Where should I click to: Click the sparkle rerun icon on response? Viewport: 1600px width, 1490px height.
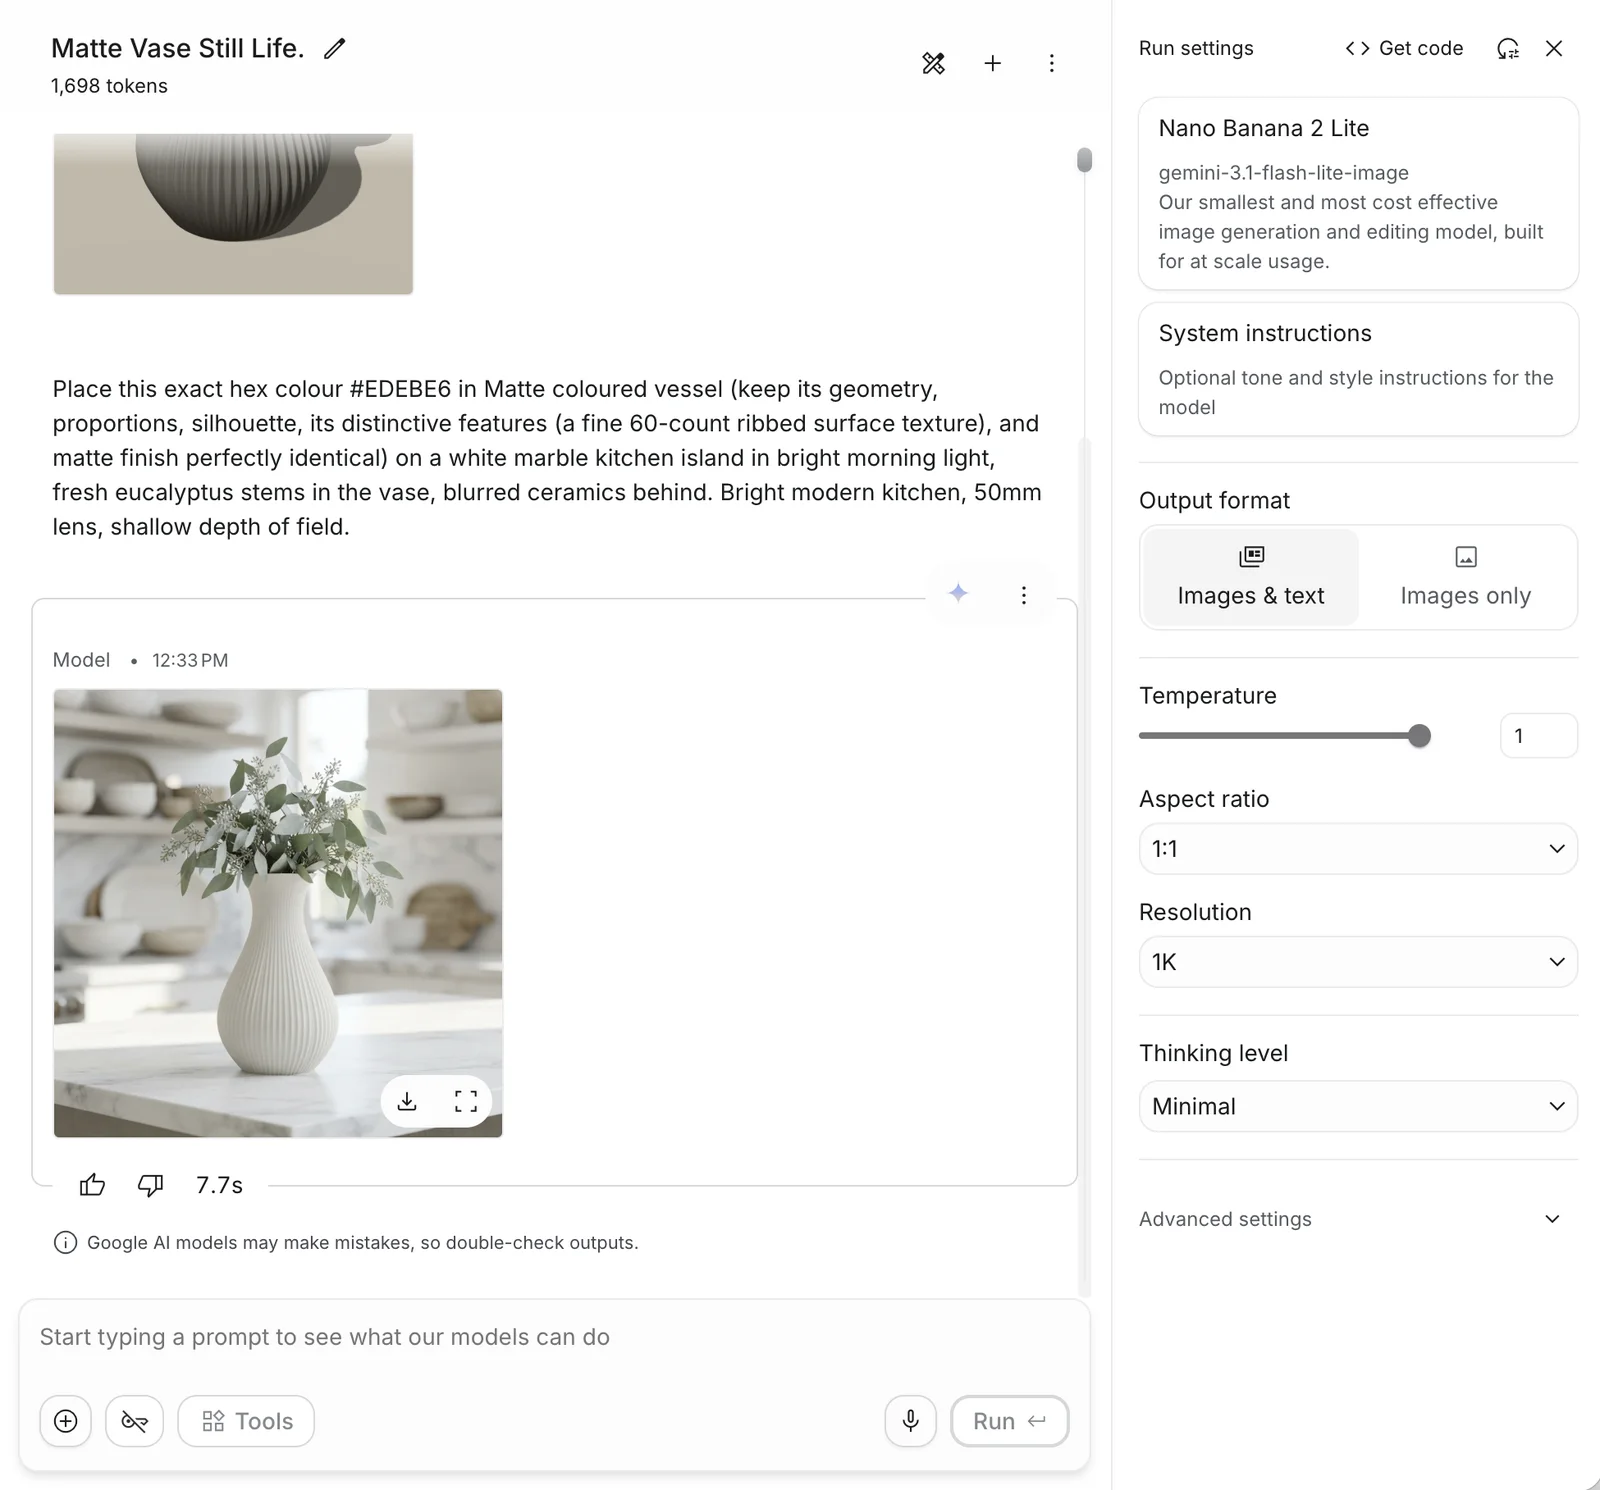(958, 593)
